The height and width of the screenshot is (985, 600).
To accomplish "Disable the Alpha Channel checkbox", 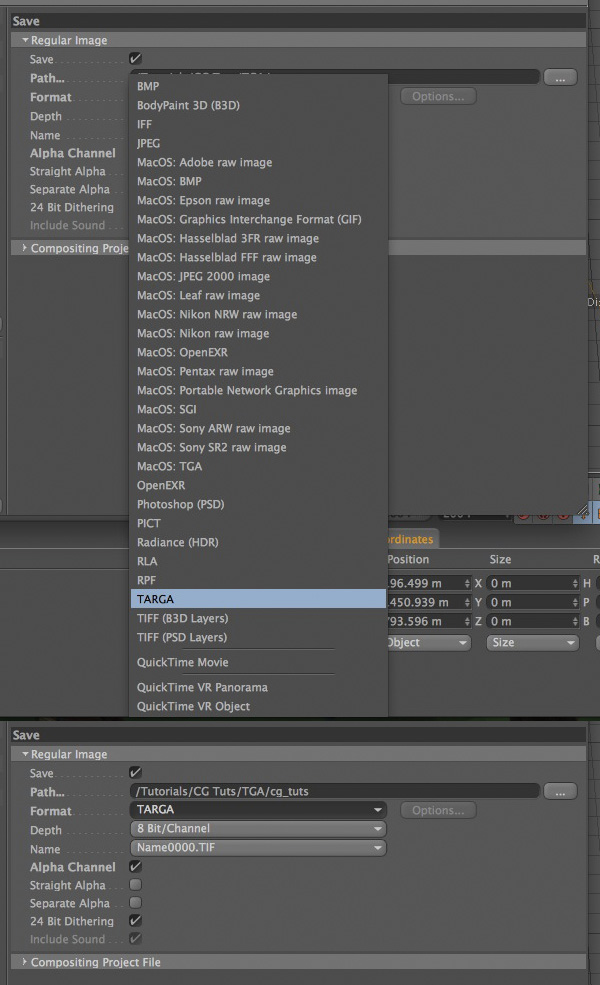I will 135,866.
